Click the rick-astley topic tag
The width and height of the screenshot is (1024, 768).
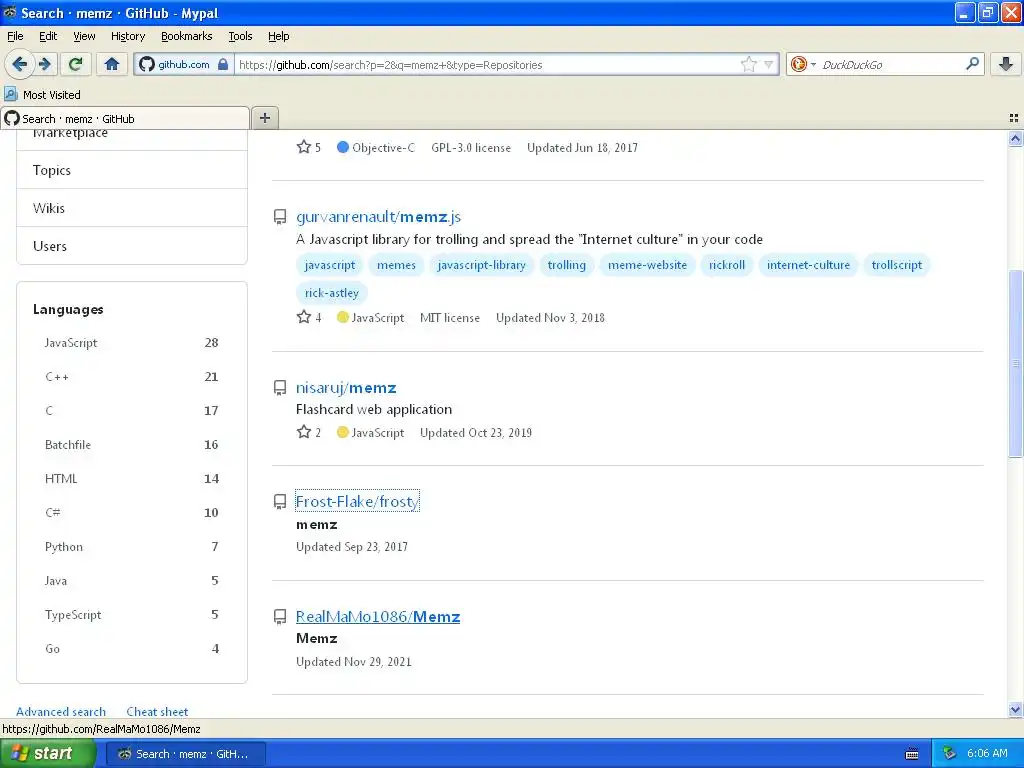pyautogui.click(x=332, y=293)
